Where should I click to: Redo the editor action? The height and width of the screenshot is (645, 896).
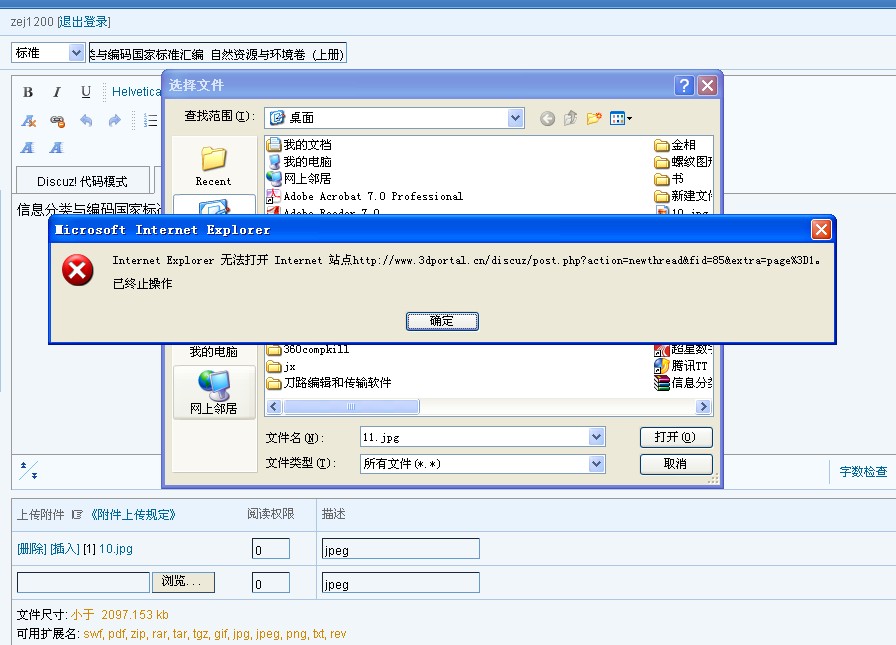(114, 121)
